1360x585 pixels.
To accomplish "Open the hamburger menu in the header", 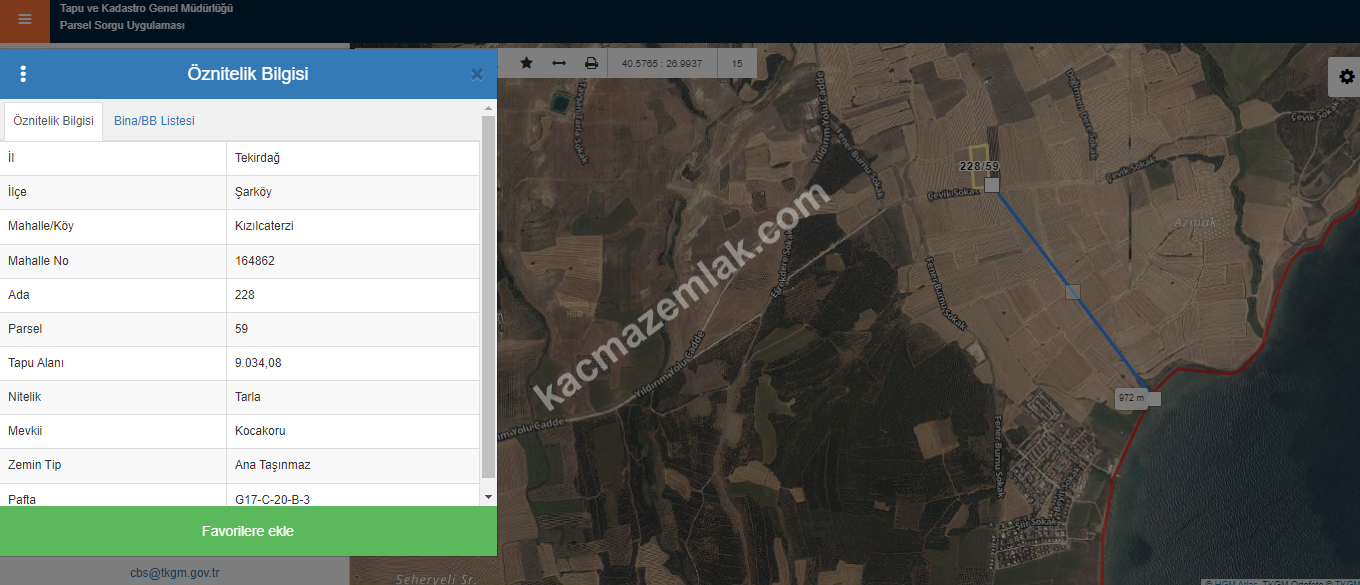I will coord(24,20).
